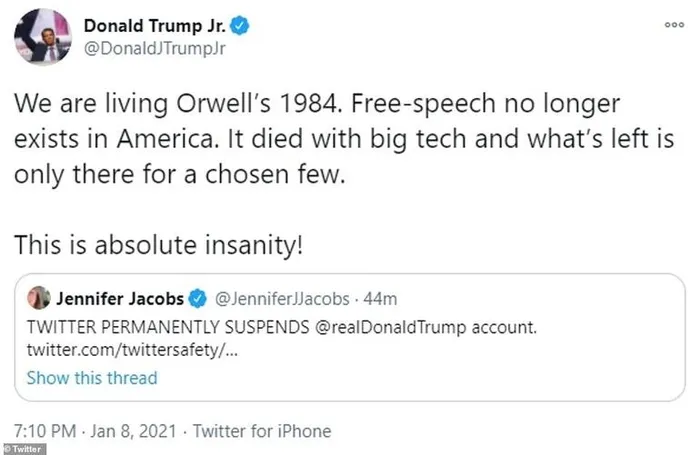Image resolution: width=700 pixels, height=455 pixels.
Task: Click the Jennifer Jacobs name in the quoted tweet
Action: 116,297
